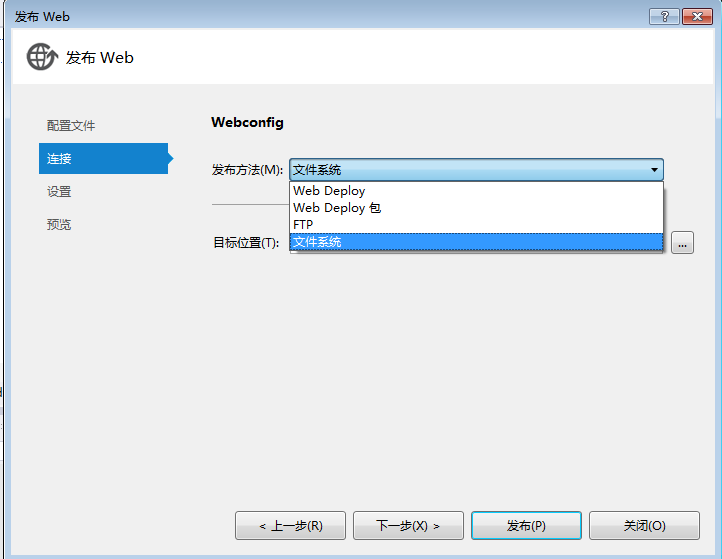
Task: Select 文件系统 in the dropdown list
Action: (x=476, y=242)
